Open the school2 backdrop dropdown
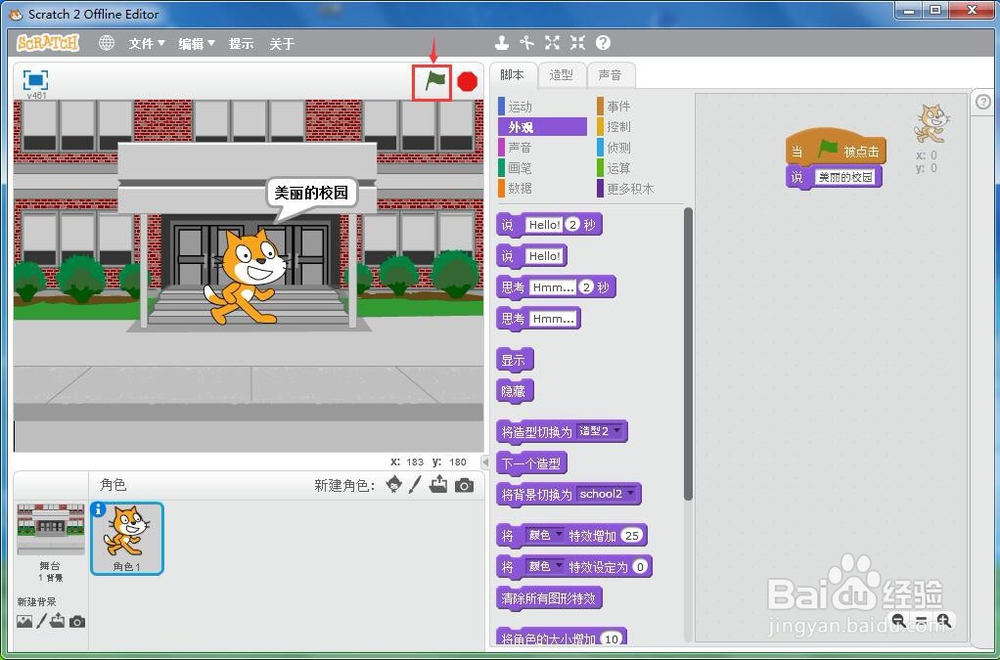The height and width of the screenshot is (660, 1000). (607, 494)
